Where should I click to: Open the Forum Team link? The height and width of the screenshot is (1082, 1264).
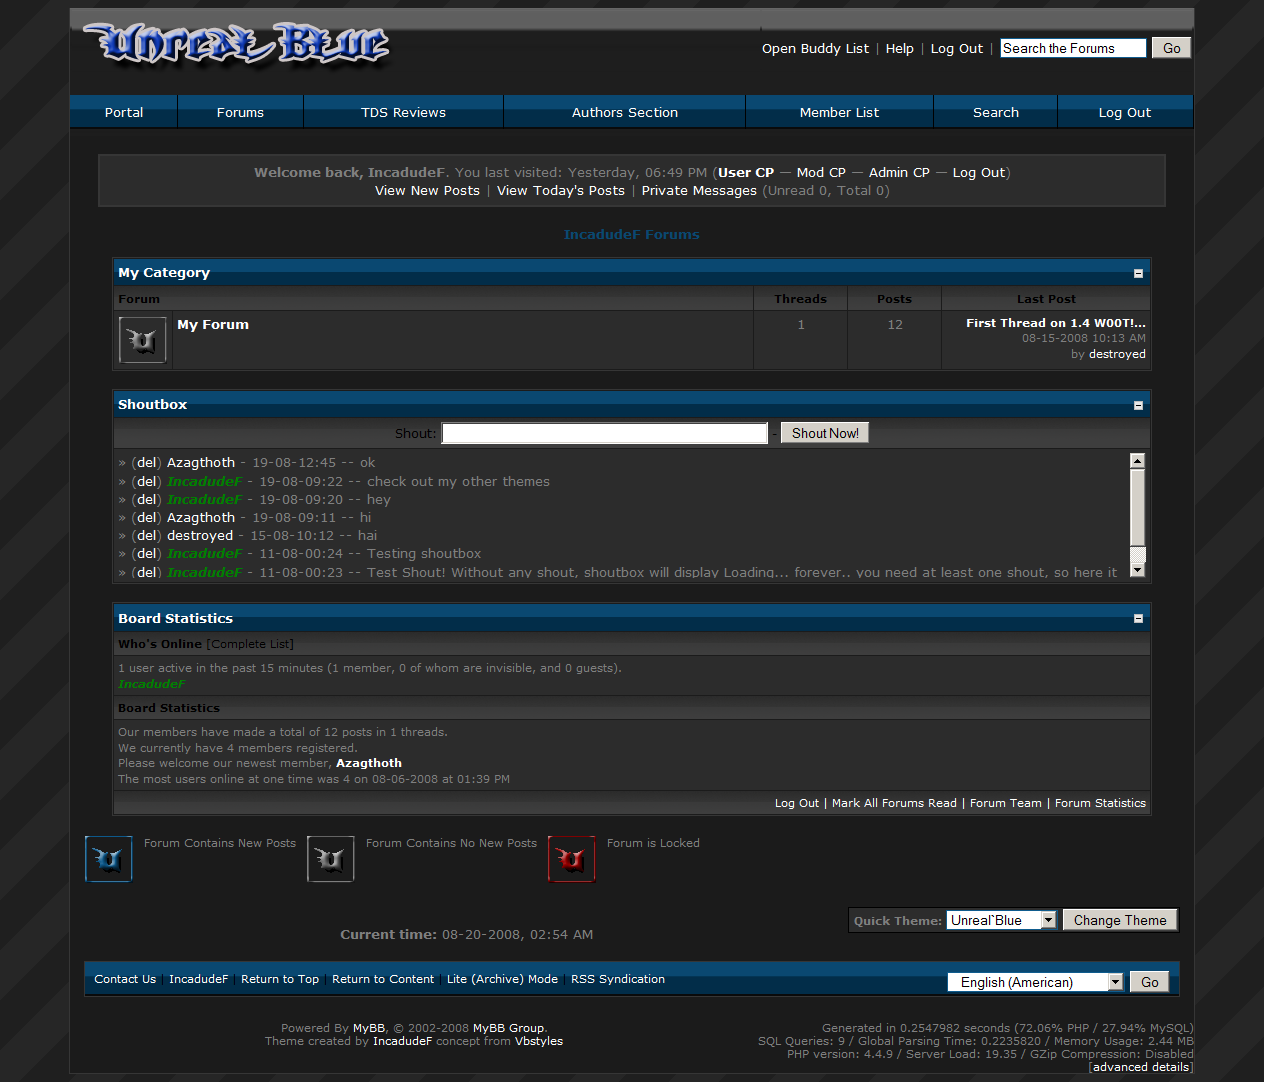coord(1006,803)
